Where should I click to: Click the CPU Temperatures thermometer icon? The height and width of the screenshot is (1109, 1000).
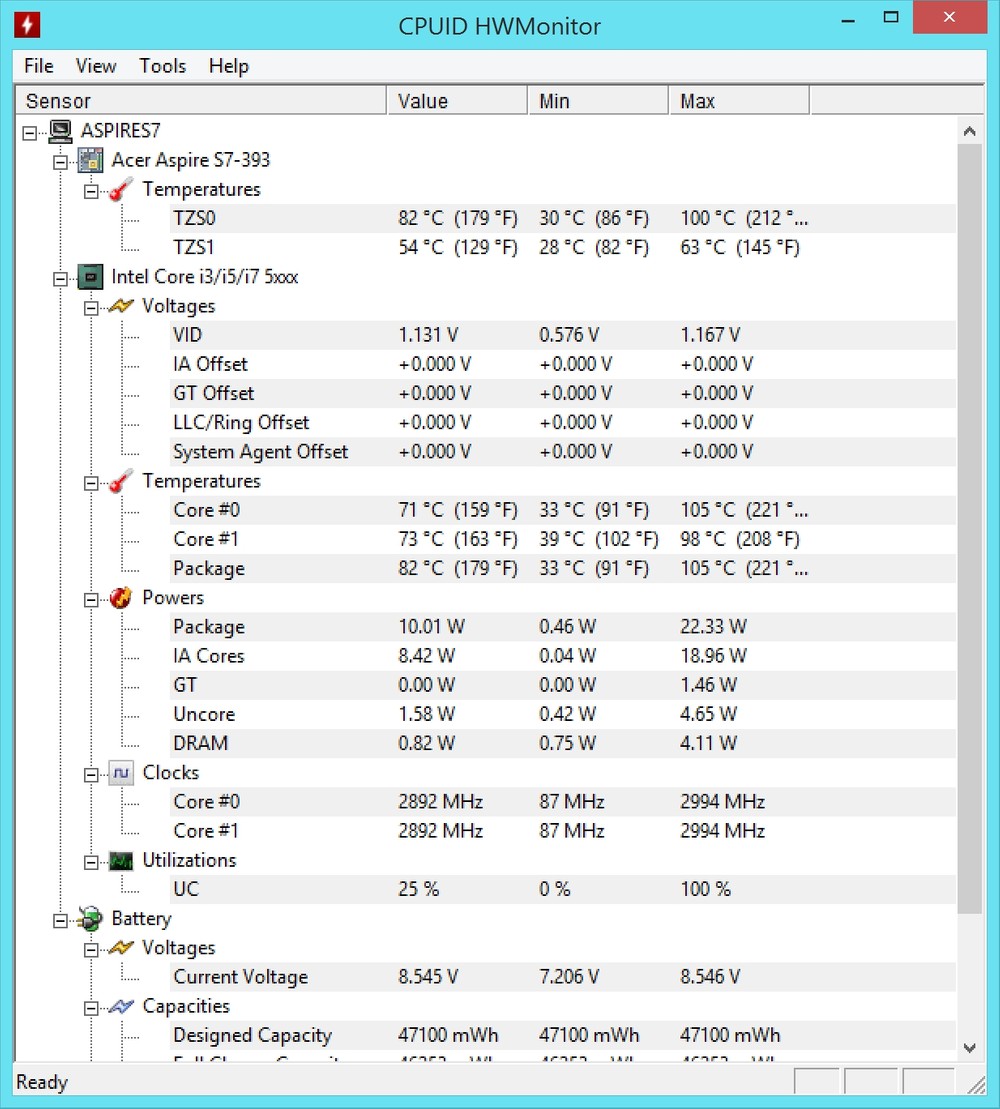coord(121,481)
